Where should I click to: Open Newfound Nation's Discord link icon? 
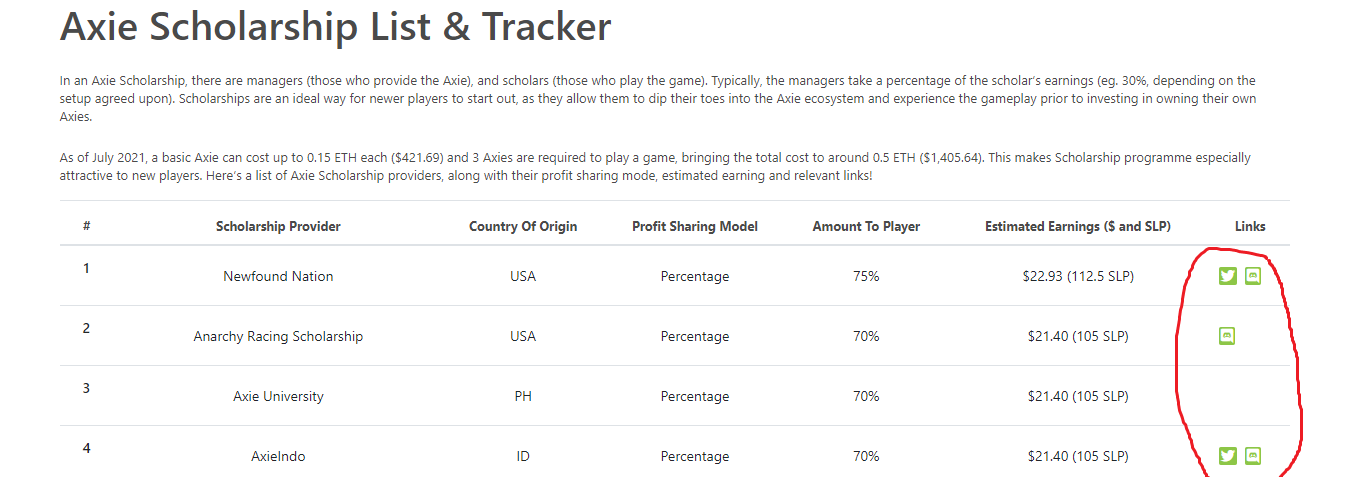coord(1252,276)
